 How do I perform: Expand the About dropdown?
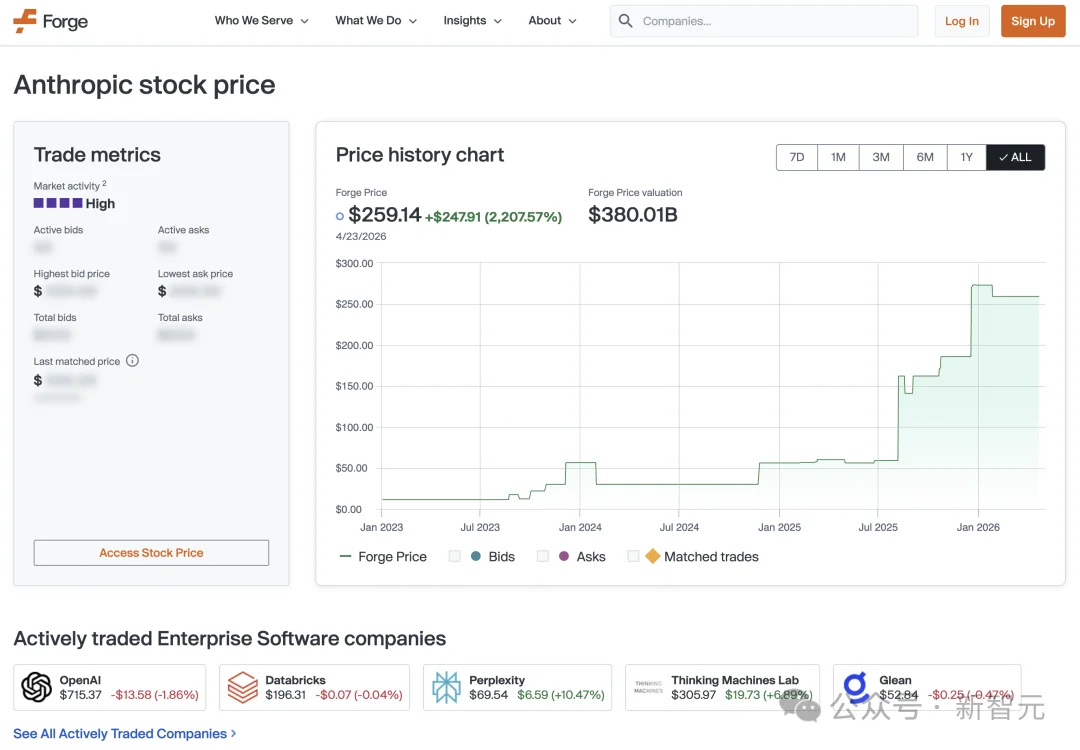point(551,20)
